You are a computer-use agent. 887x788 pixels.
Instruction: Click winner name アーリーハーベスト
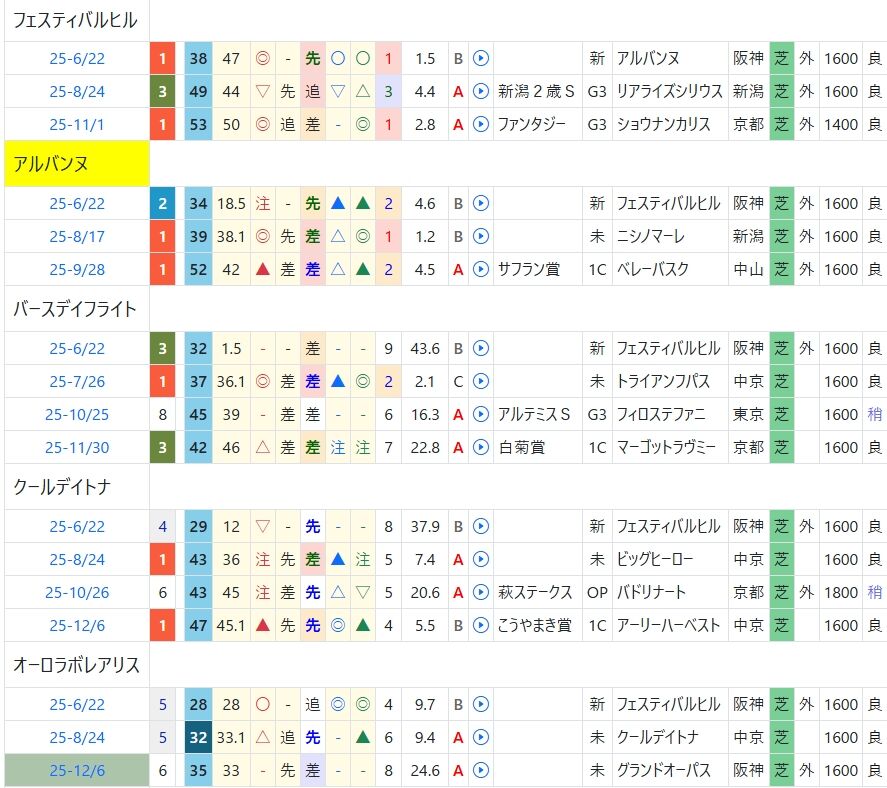(x=669, y=626)
